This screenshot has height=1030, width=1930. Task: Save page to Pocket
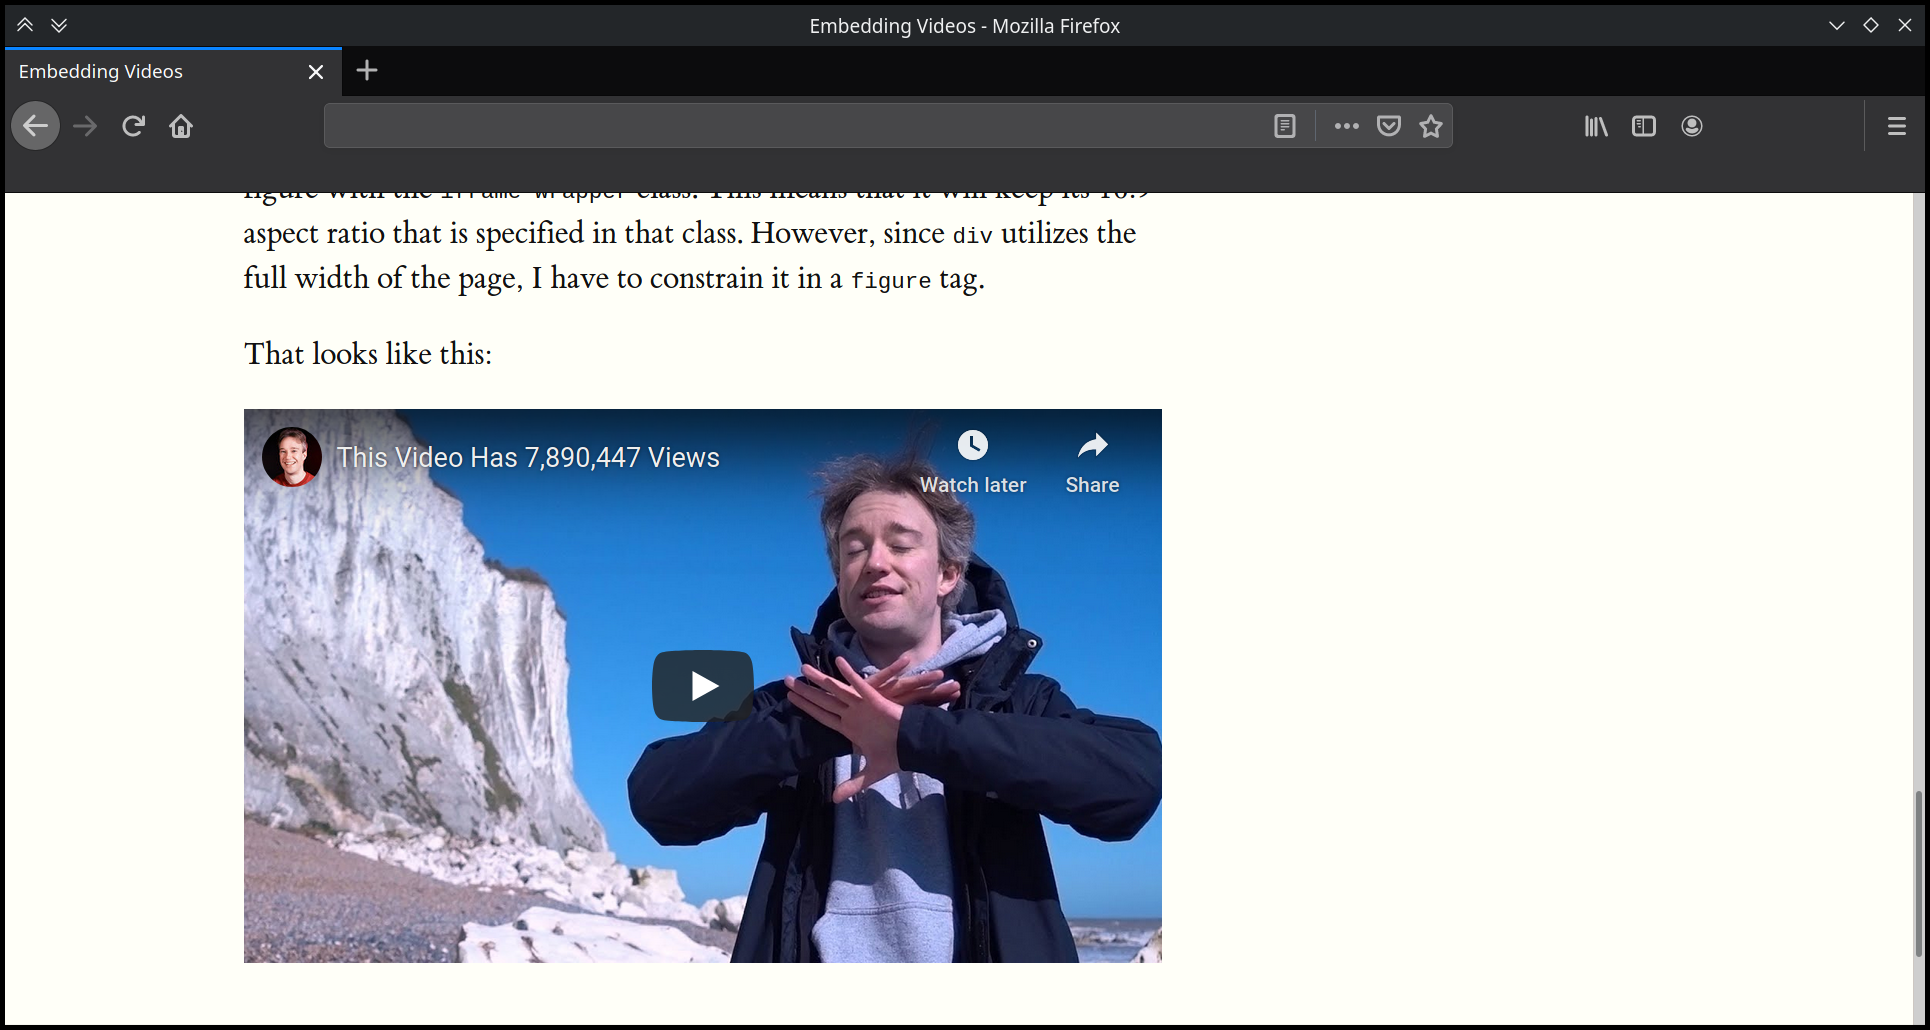(x=1389, y=126)
